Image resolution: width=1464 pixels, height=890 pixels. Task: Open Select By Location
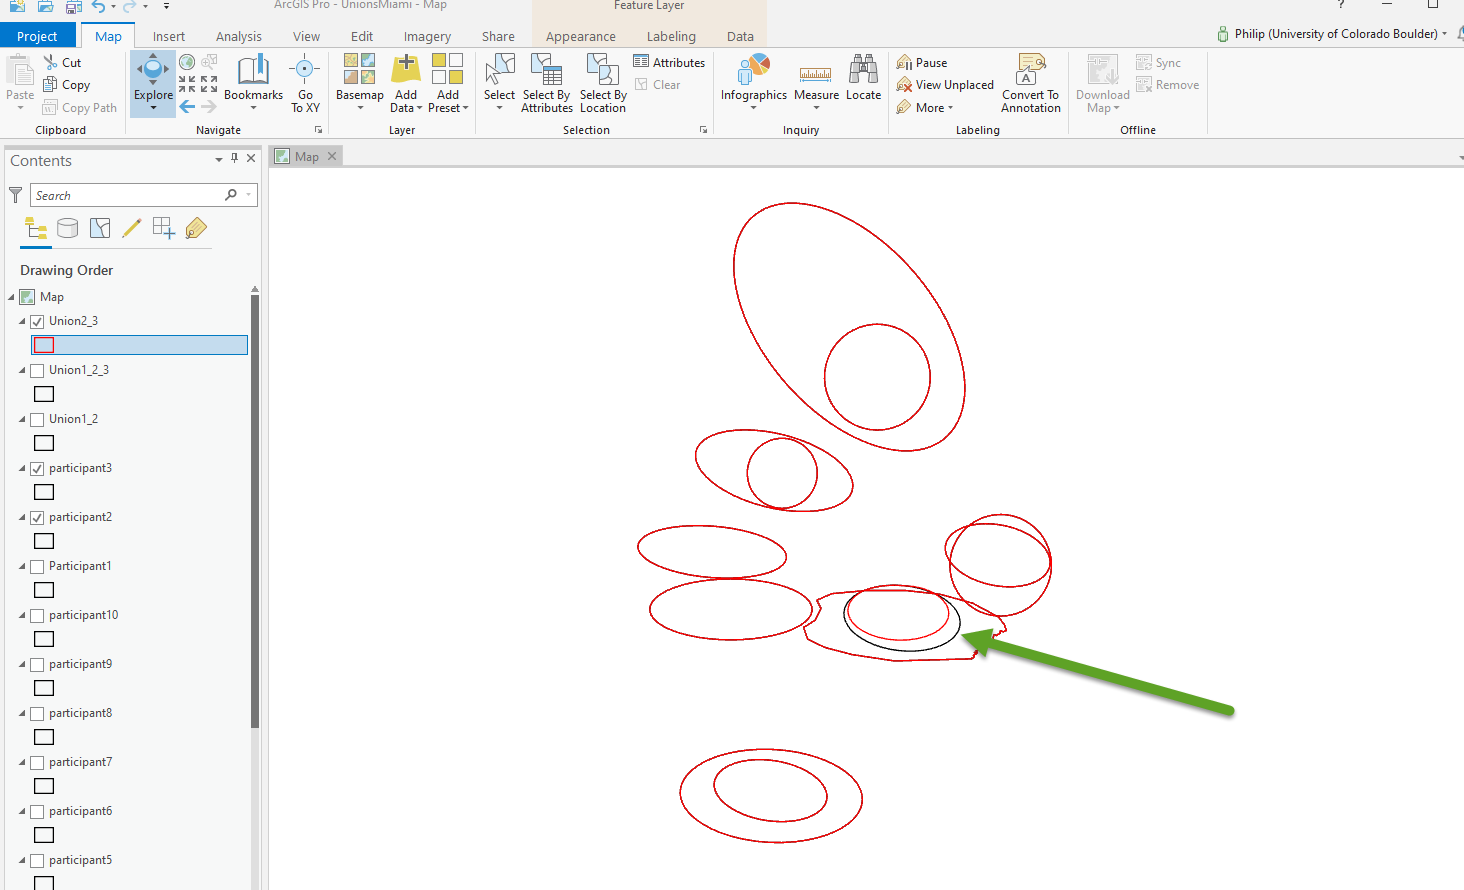tap(603, 82)
